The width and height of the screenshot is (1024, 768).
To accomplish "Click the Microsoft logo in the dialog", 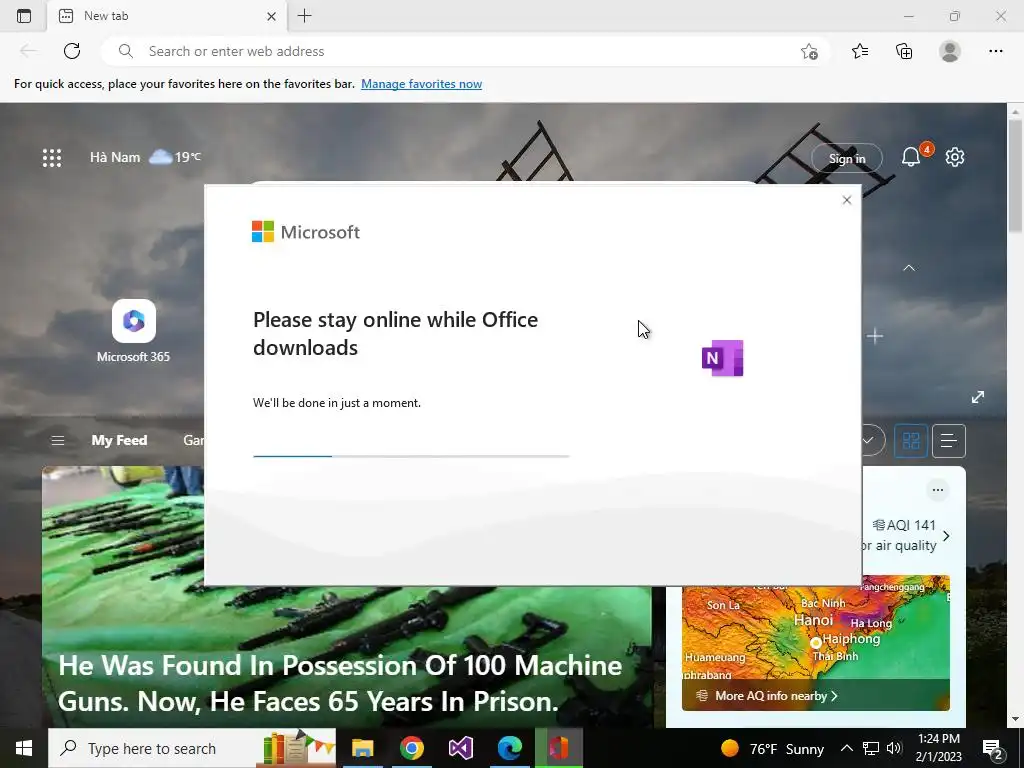I will 306,232.
